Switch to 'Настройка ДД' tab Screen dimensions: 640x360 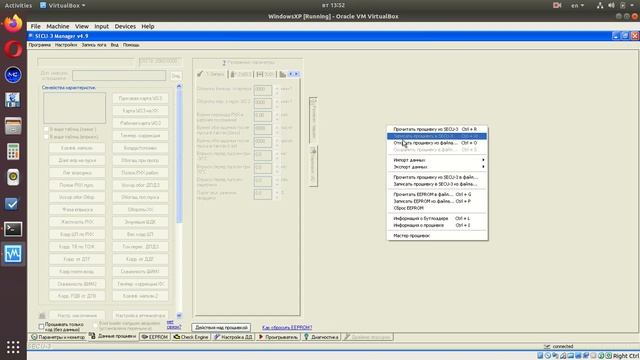tap(233, 337)
